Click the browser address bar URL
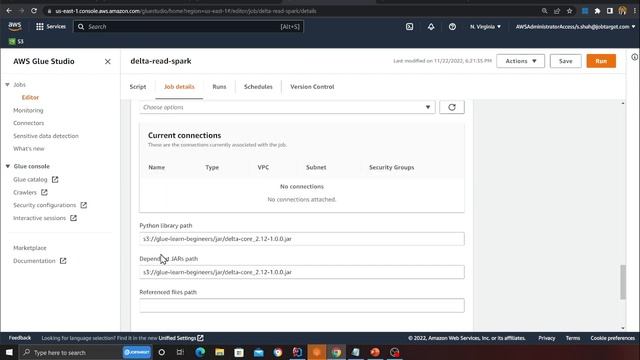 [186, 11]
